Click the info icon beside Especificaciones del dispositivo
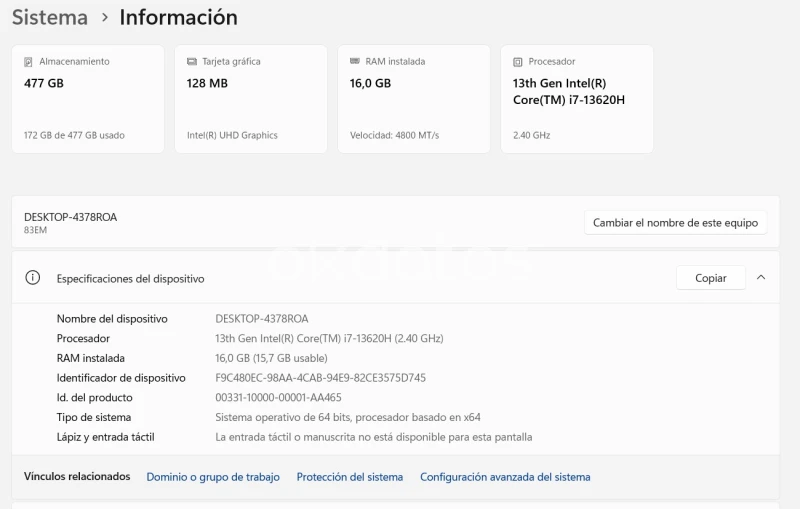This screenshot has width=800, height=509. pyautogui.click(x=33, y=278)
